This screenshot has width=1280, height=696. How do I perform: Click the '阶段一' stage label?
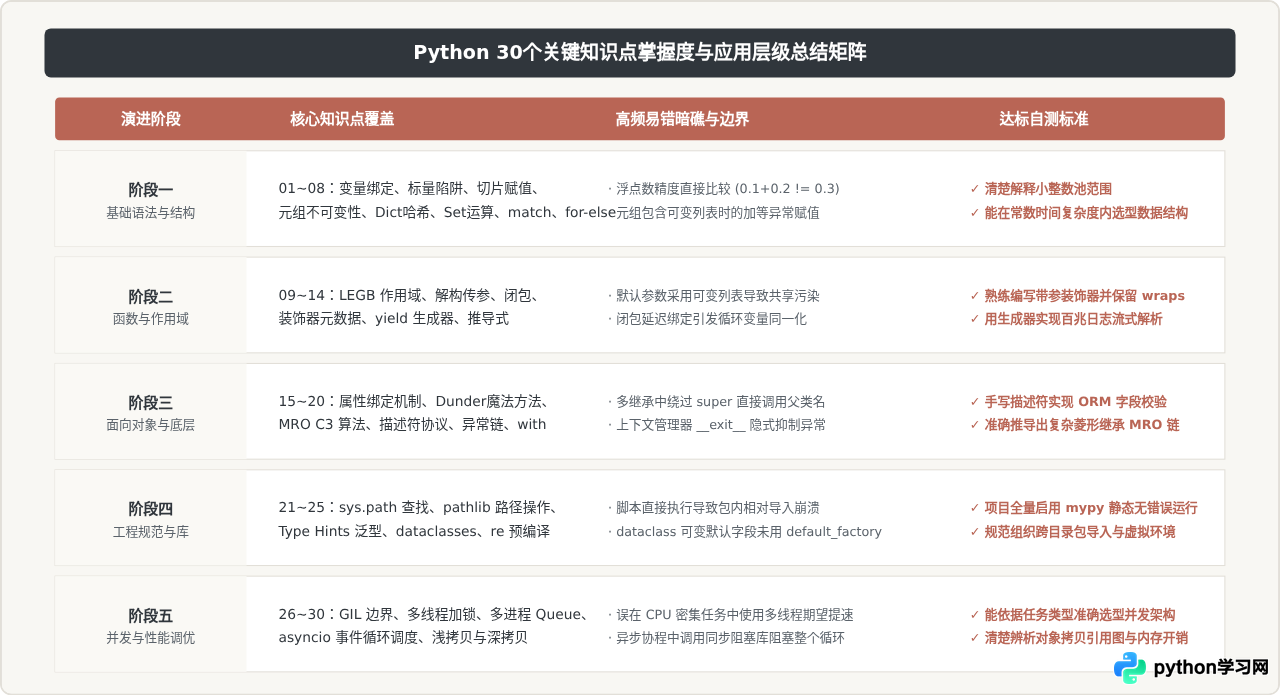click(151, 190)
